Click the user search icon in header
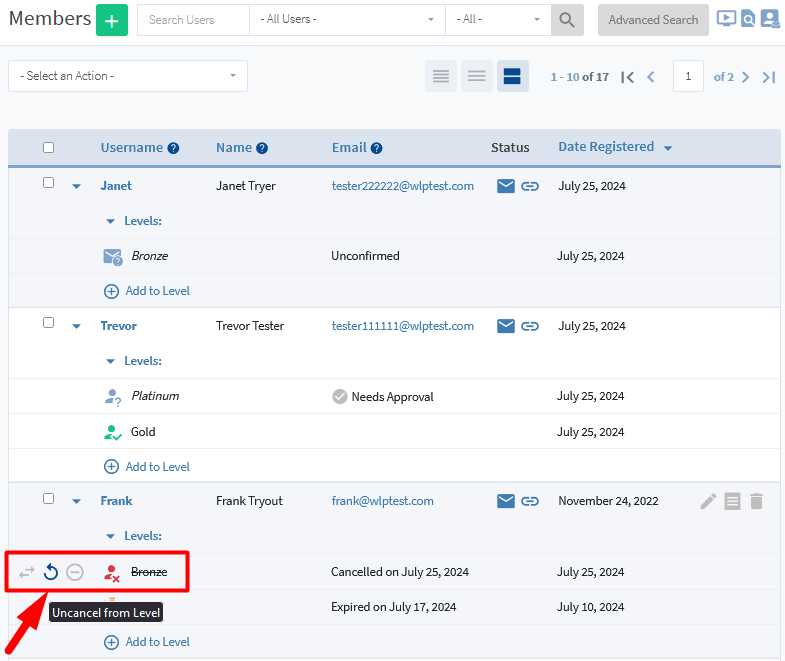785x661 pixels. (748, 19)
